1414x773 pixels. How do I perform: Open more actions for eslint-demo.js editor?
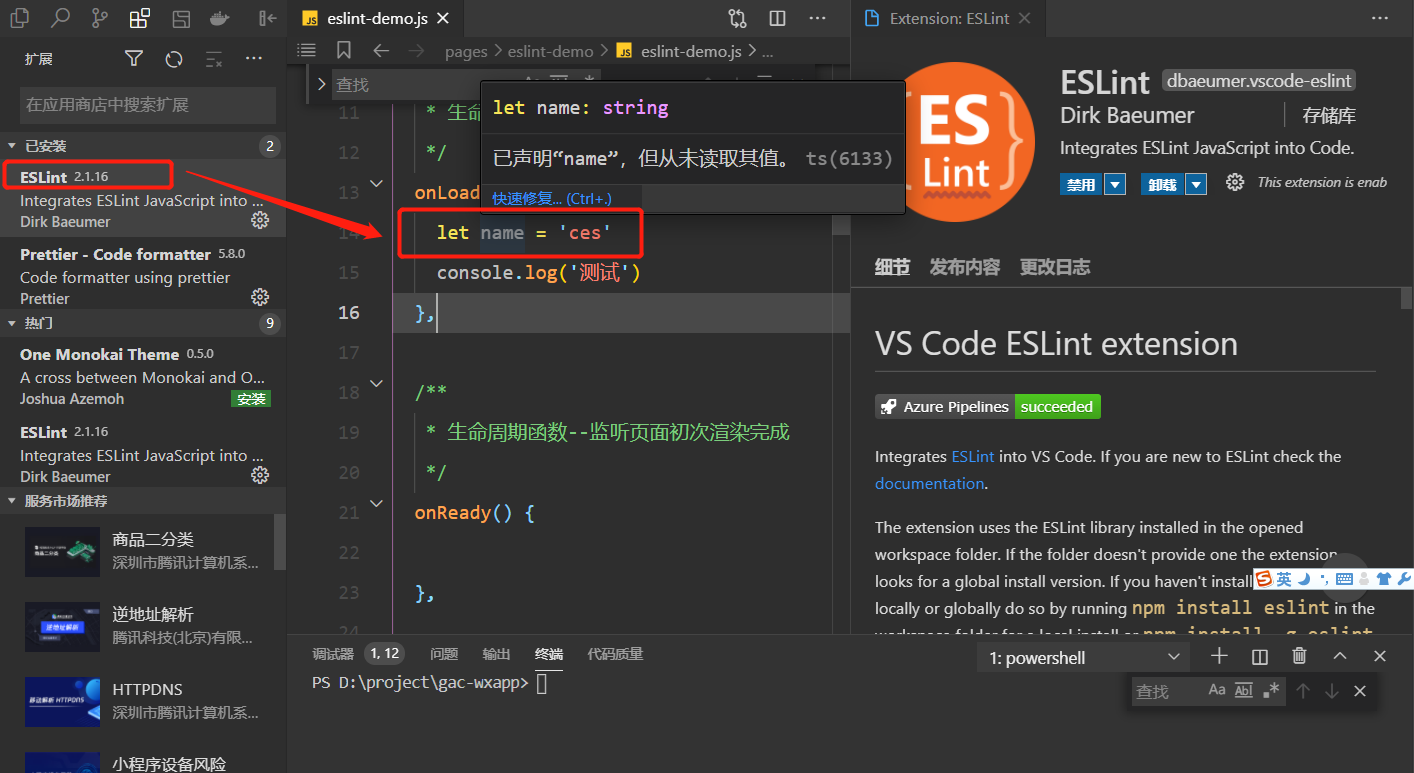pyautogui.click(x=817, y=18)
